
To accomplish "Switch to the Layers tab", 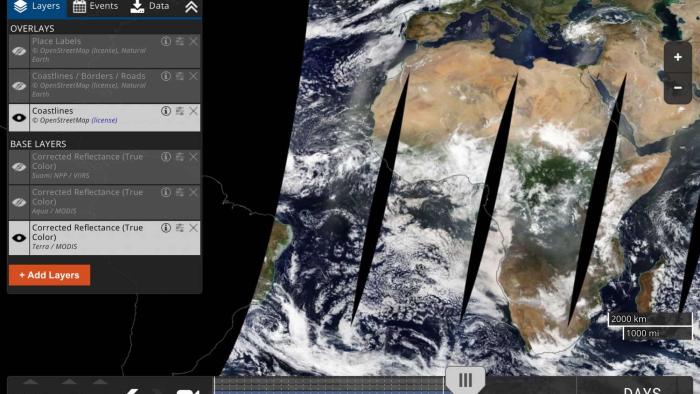I will (37, 7).
